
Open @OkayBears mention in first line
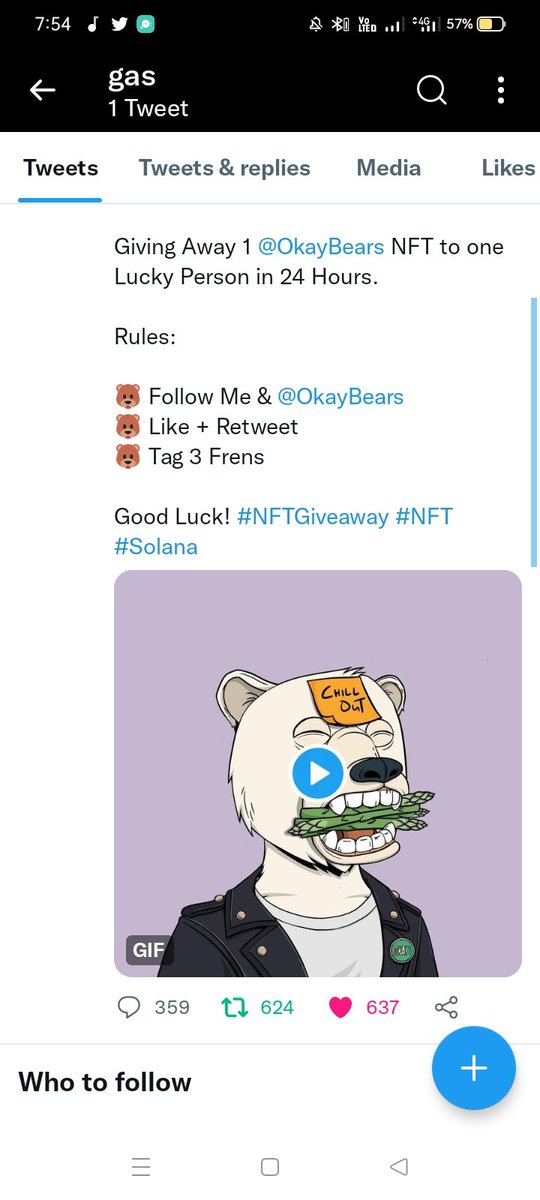pyautogui.click(x=321, y=246)
